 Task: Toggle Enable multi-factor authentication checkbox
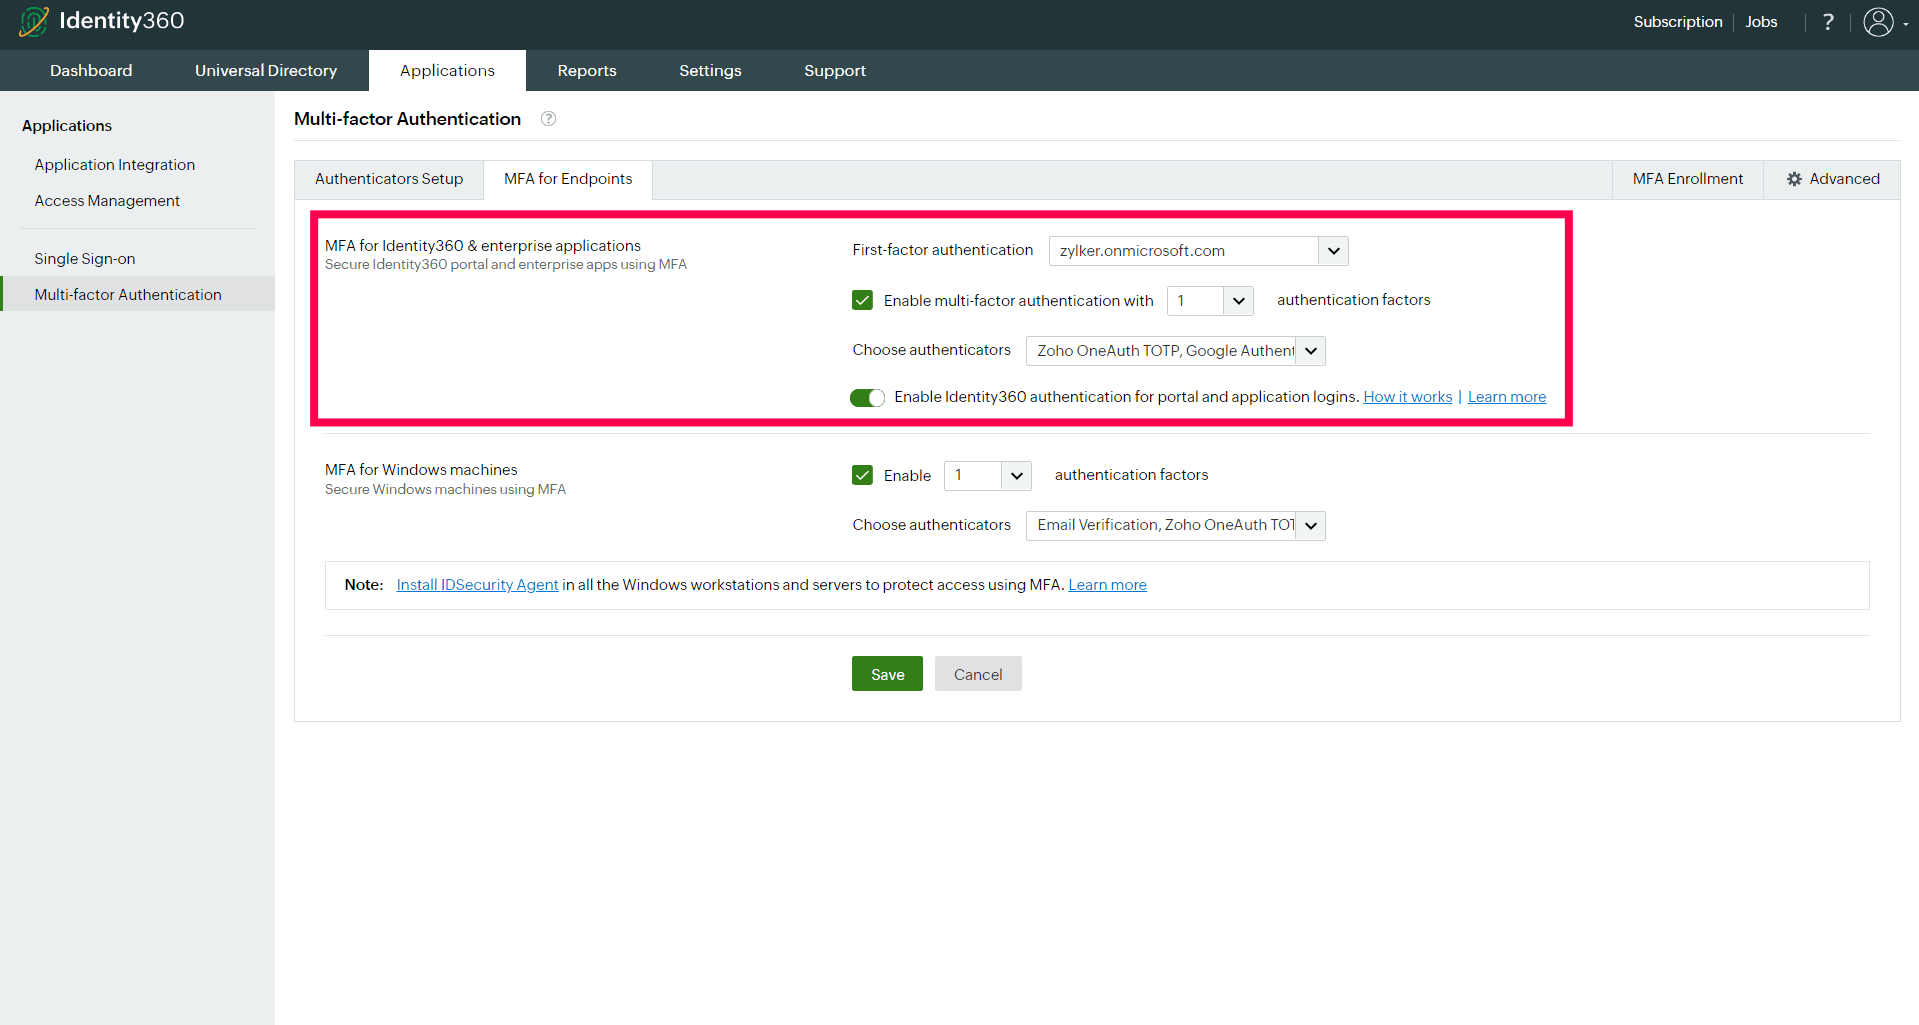[862, 300]
